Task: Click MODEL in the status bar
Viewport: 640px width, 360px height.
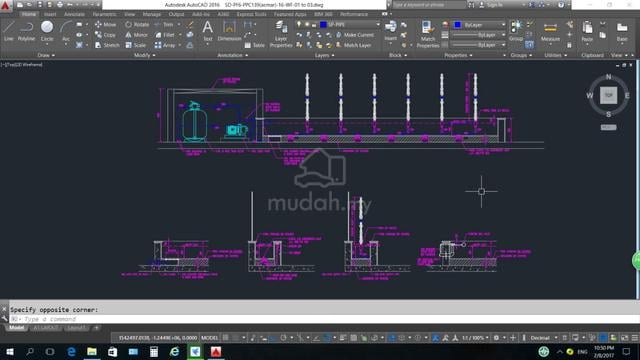Action: (x=209, y=338)
